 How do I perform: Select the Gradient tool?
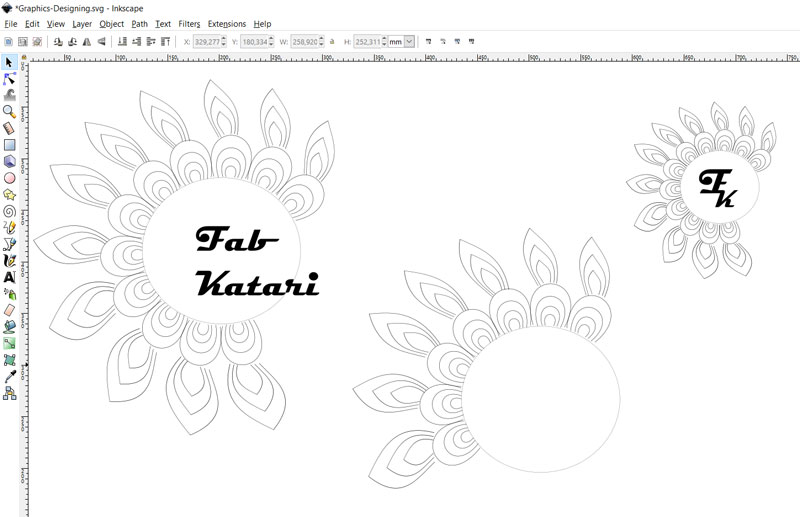tap(9, 343)
